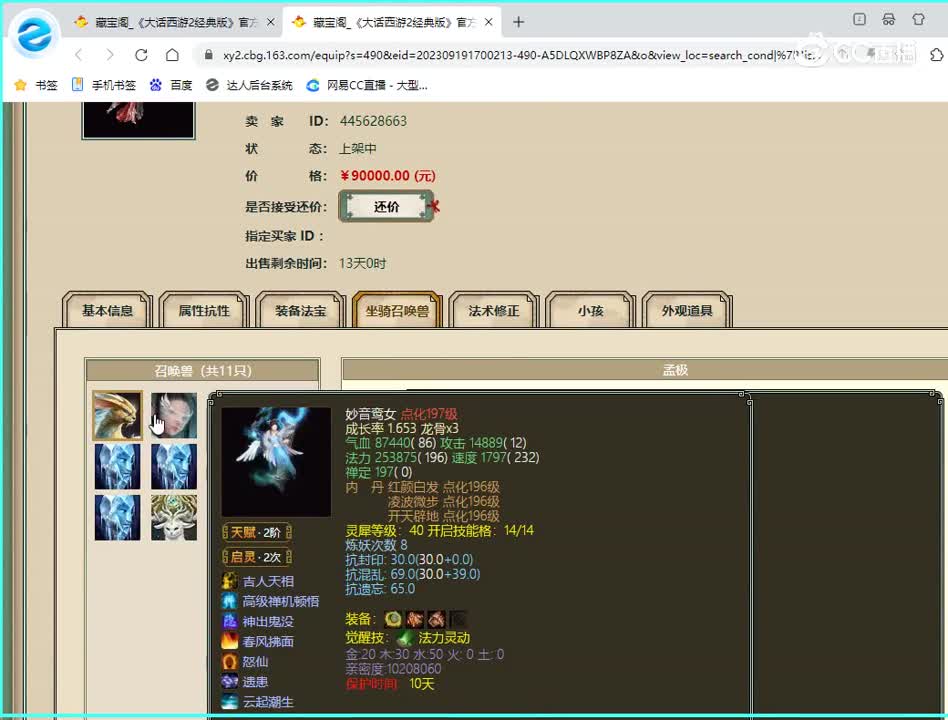Click the 孟极 panel header
The height and width of the screenshot is (720, 948).
point(644,370)
